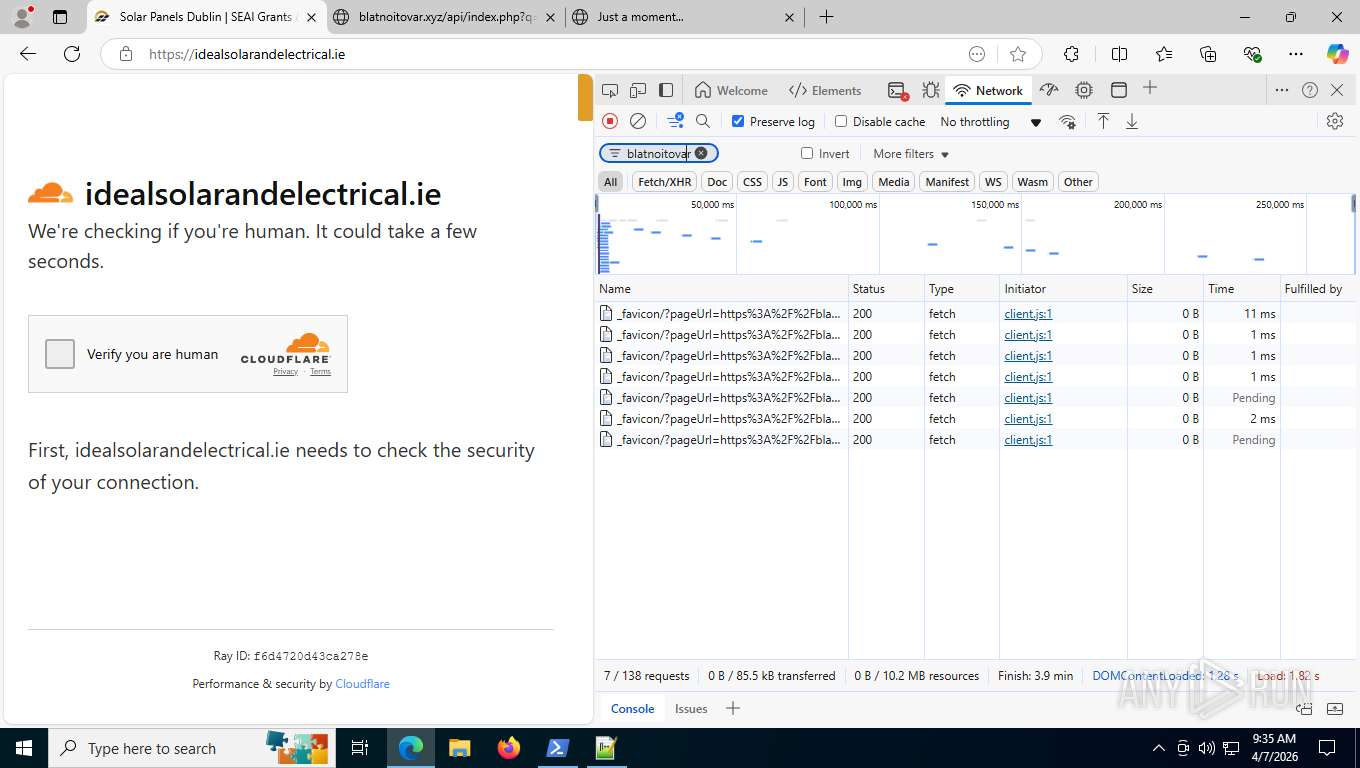Screen dimensions: 1360x768
Task: Clear the network log
Action: click(638, 121)
